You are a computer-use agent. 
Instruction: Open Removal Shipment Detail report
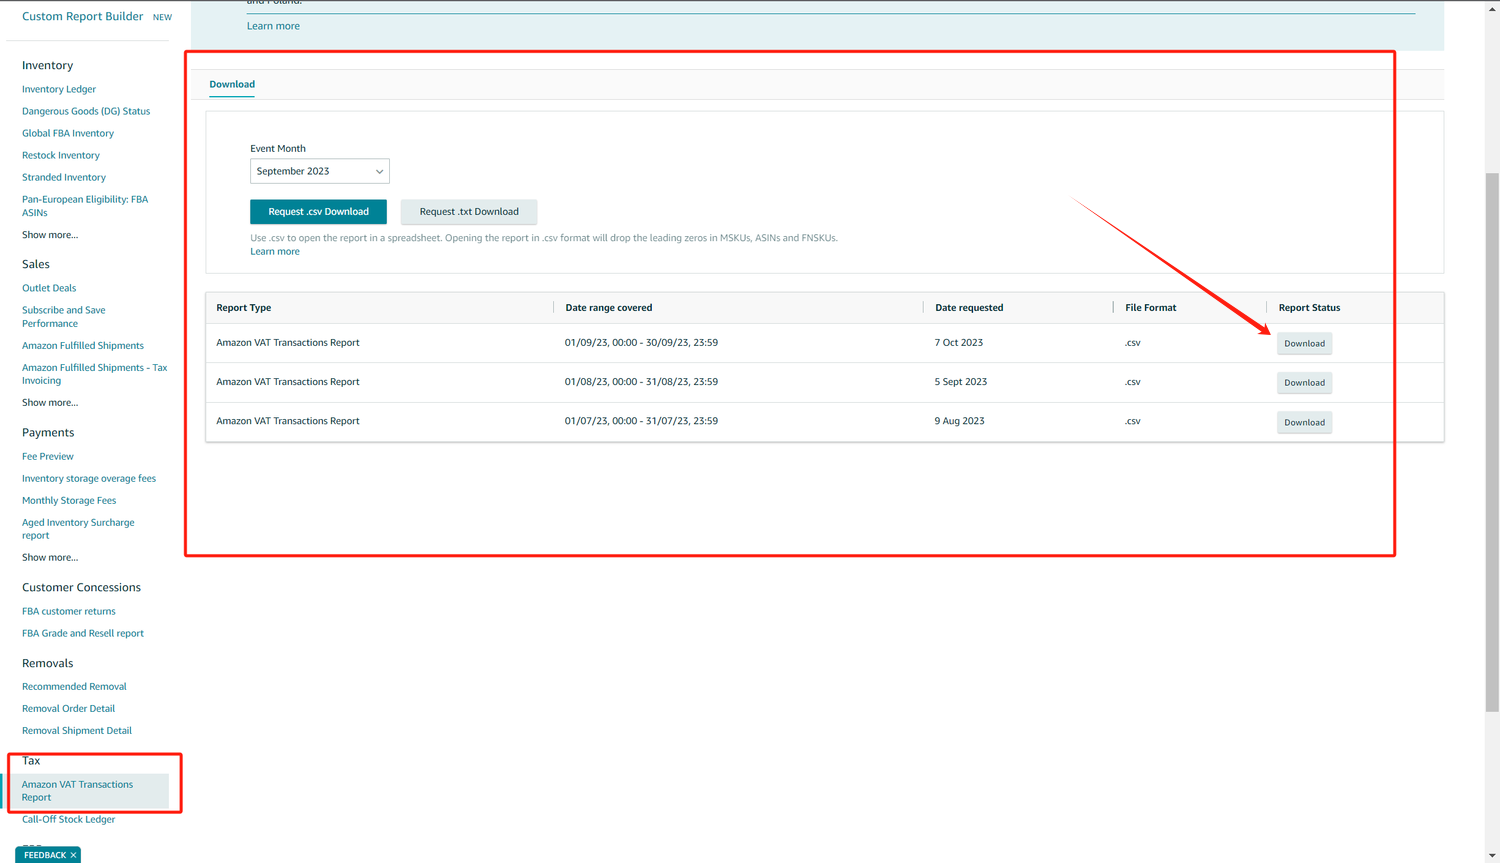77,730
